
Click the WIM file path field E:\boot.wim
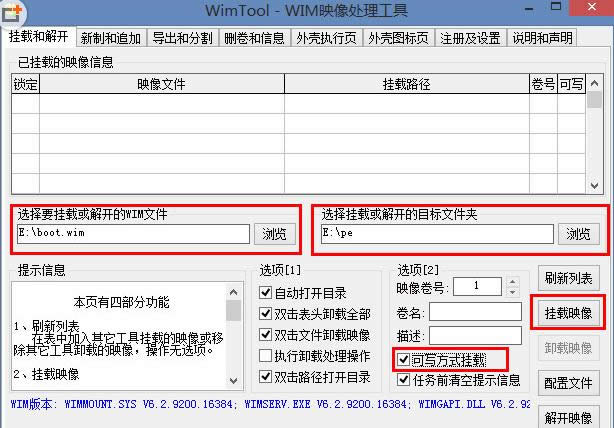134,234
